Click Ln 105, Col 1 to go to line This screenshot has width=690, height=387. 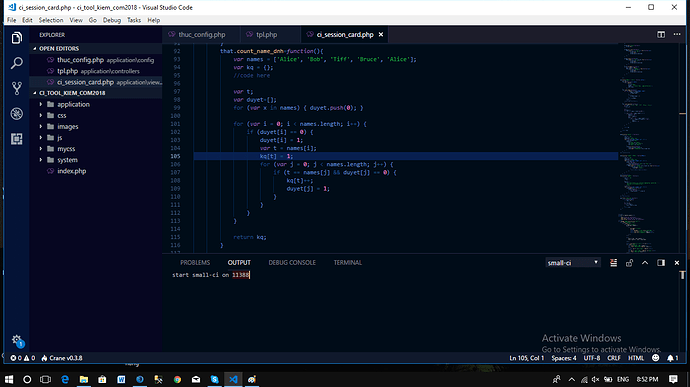point(527,358)
